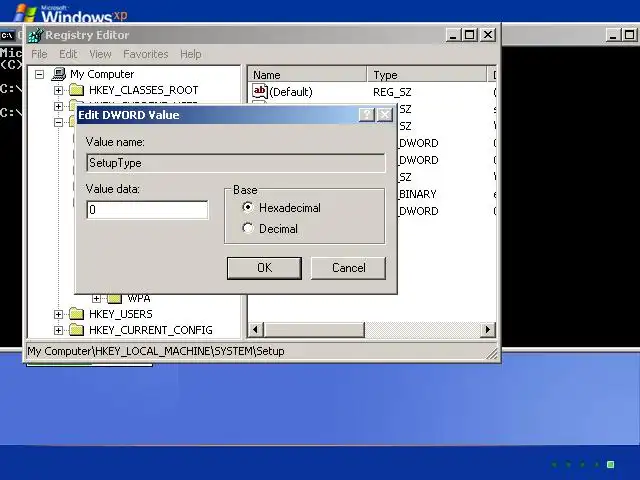Viewport: 640px width, 480px height.
Task: Select the HKEY_CURRENT_CONFIG tree label
Action: coord(151,330)
